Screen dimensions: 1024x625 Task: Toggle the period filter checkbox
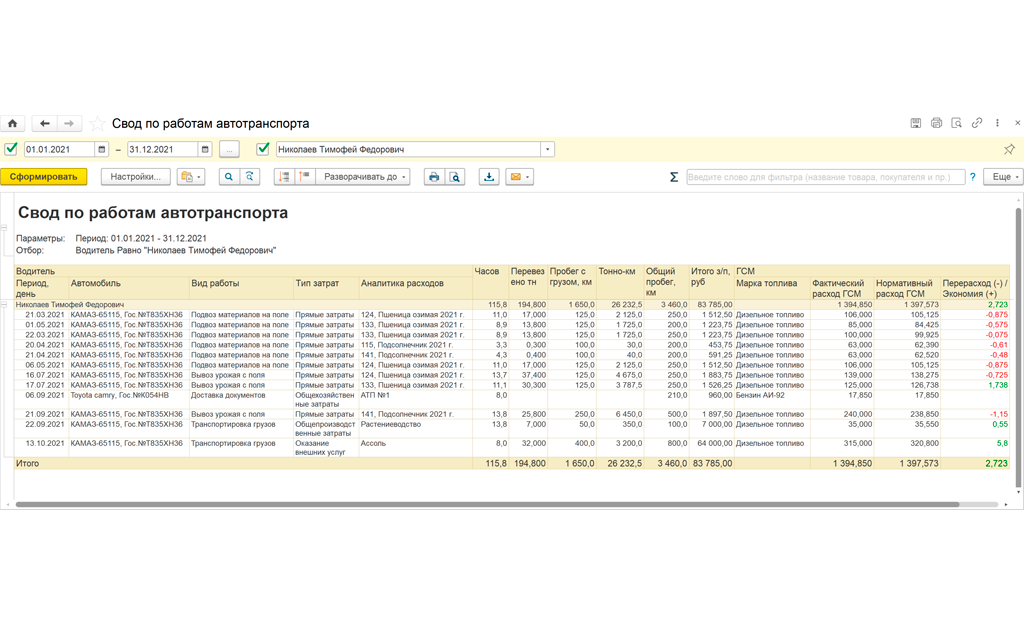click(x=10, y=149)
